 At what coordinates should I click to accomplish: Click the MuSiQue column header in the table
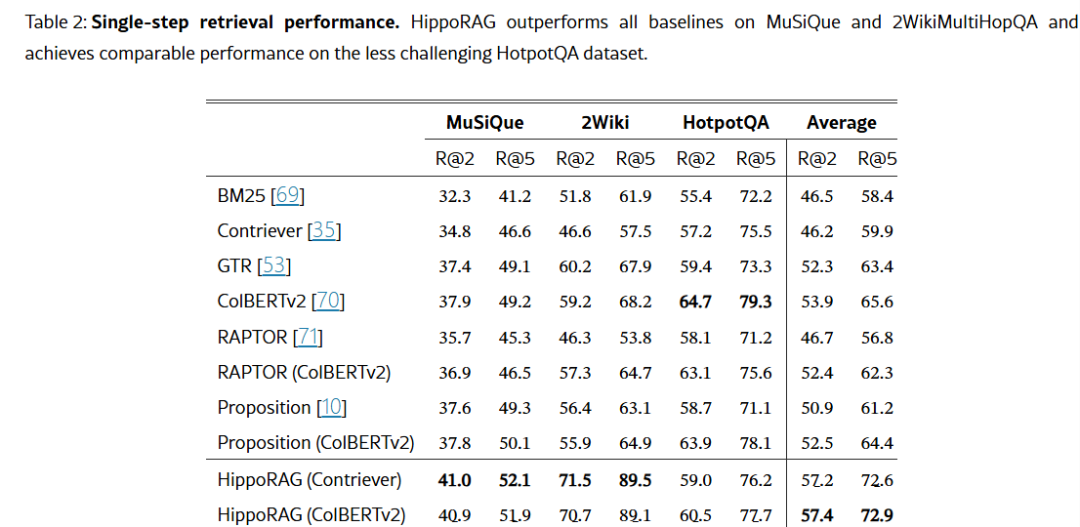[485, 123]
